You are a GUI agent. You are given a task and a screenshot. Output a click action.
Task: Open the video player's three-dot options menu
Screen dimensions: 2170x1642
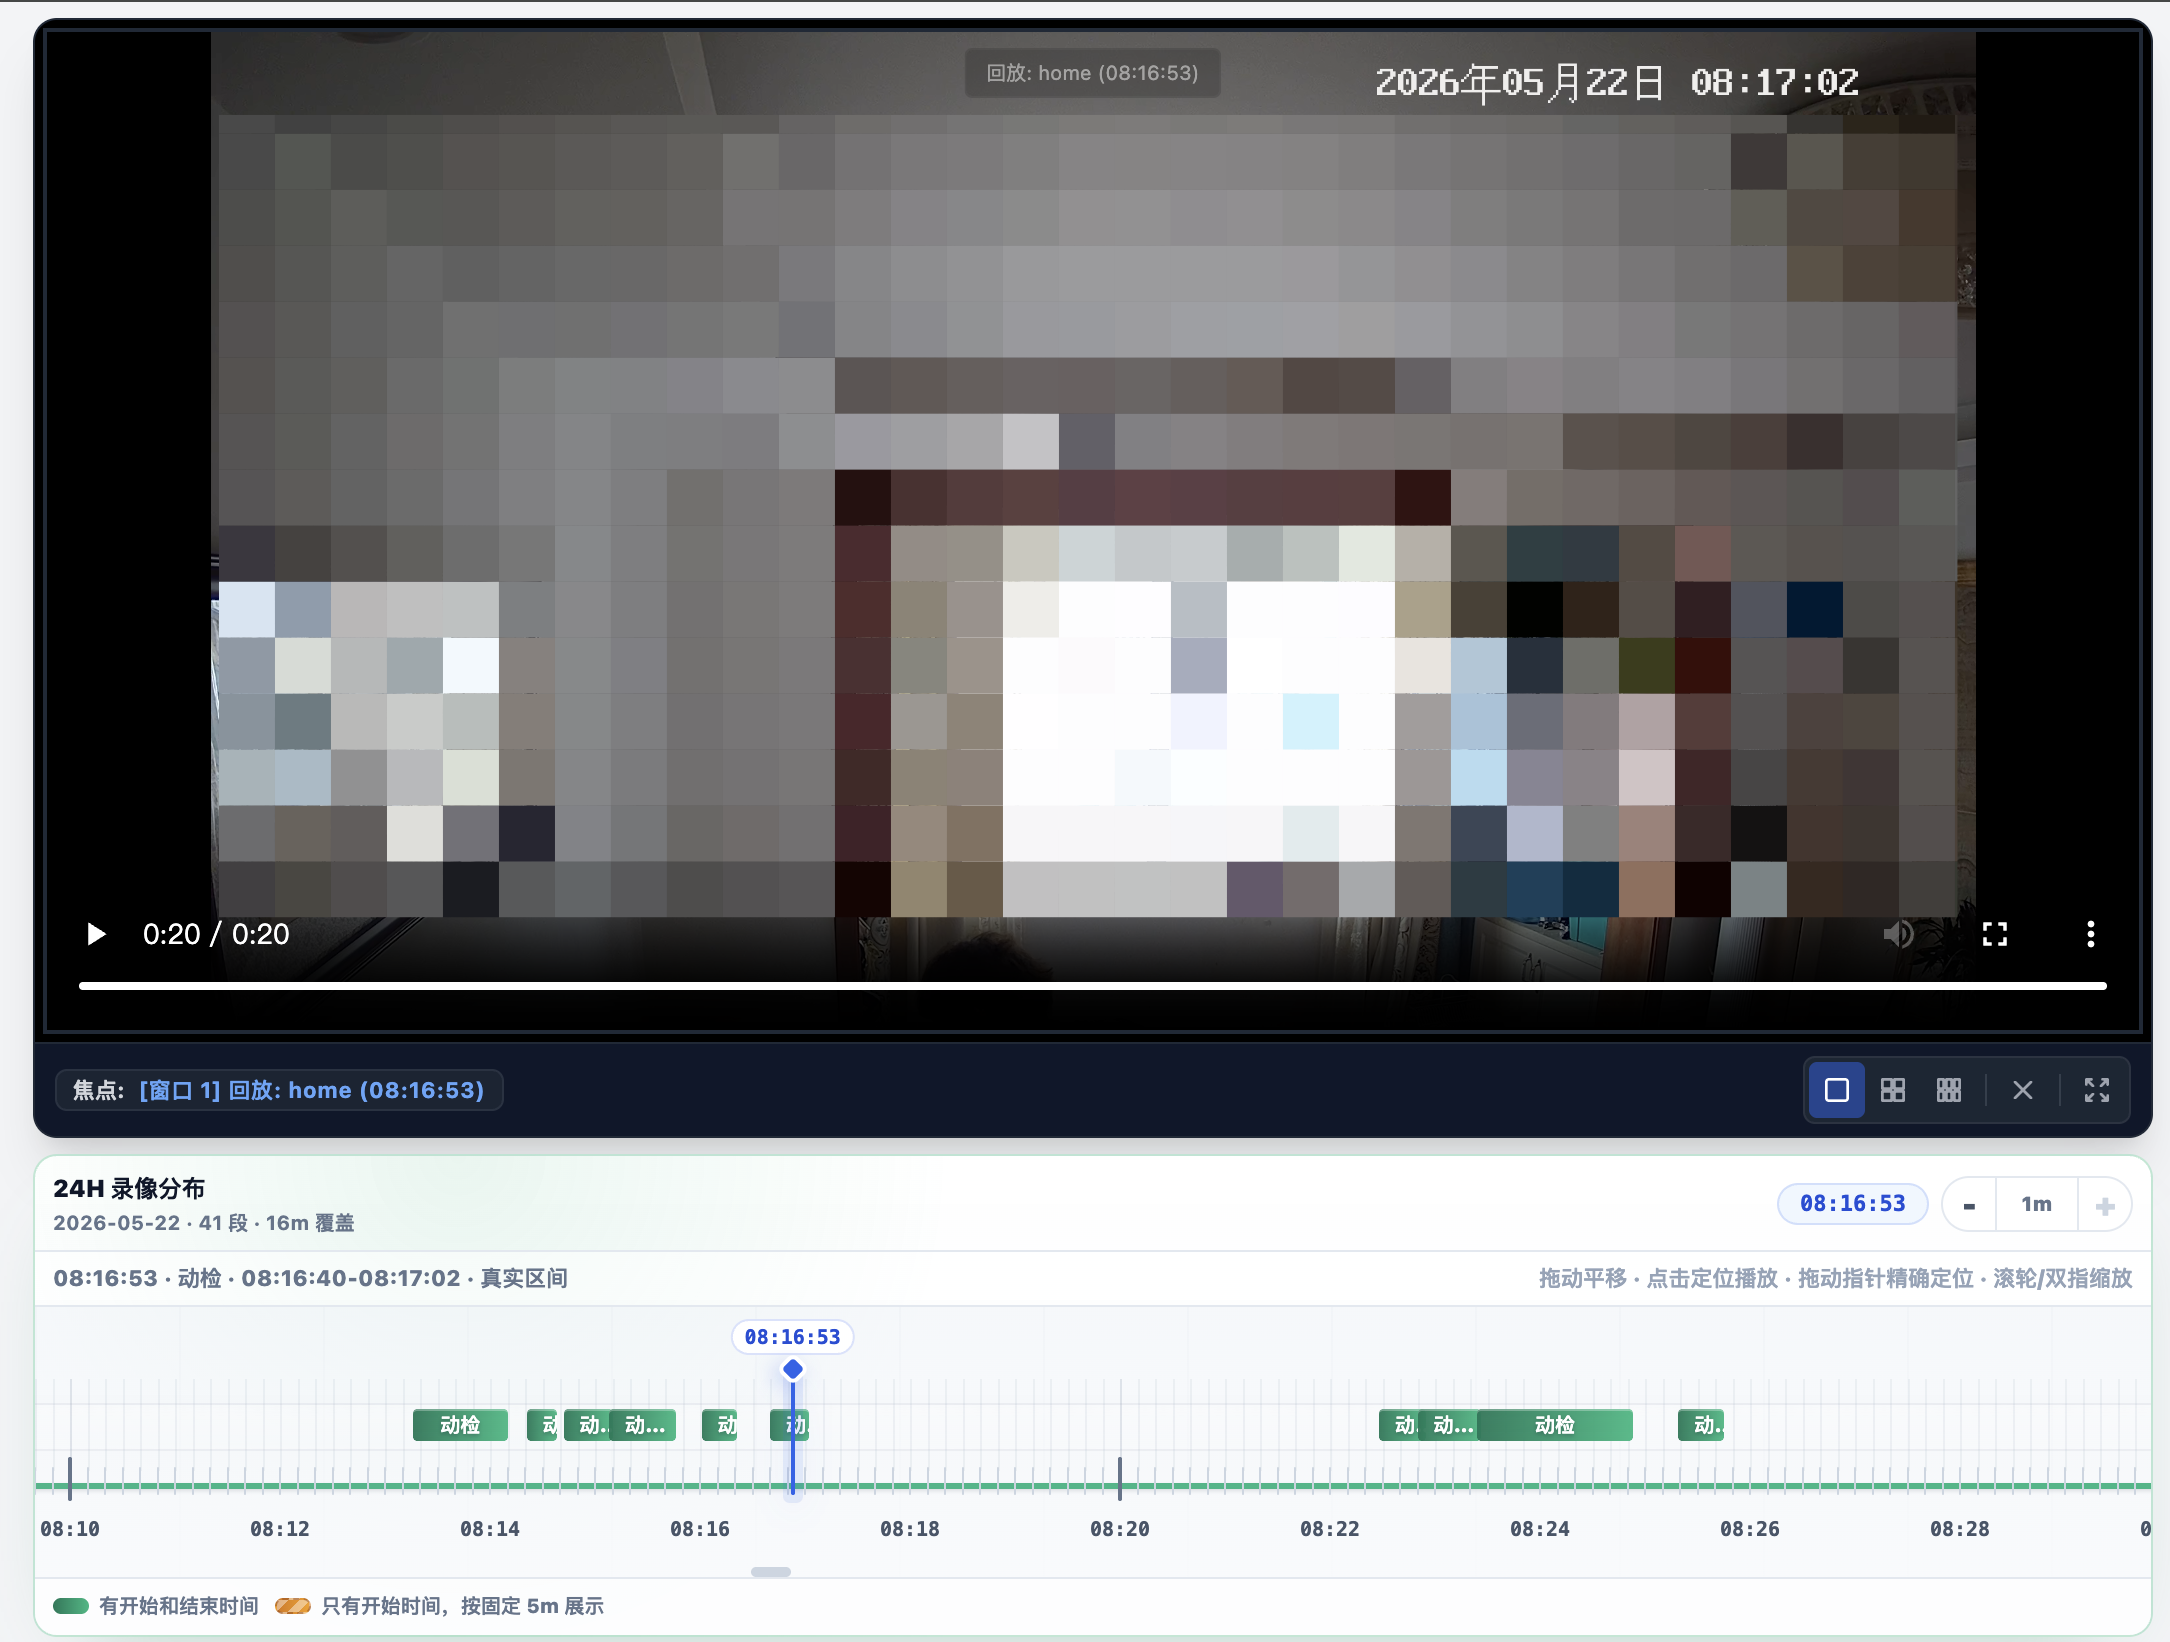pyautogui.click(x=2090, y=934)
